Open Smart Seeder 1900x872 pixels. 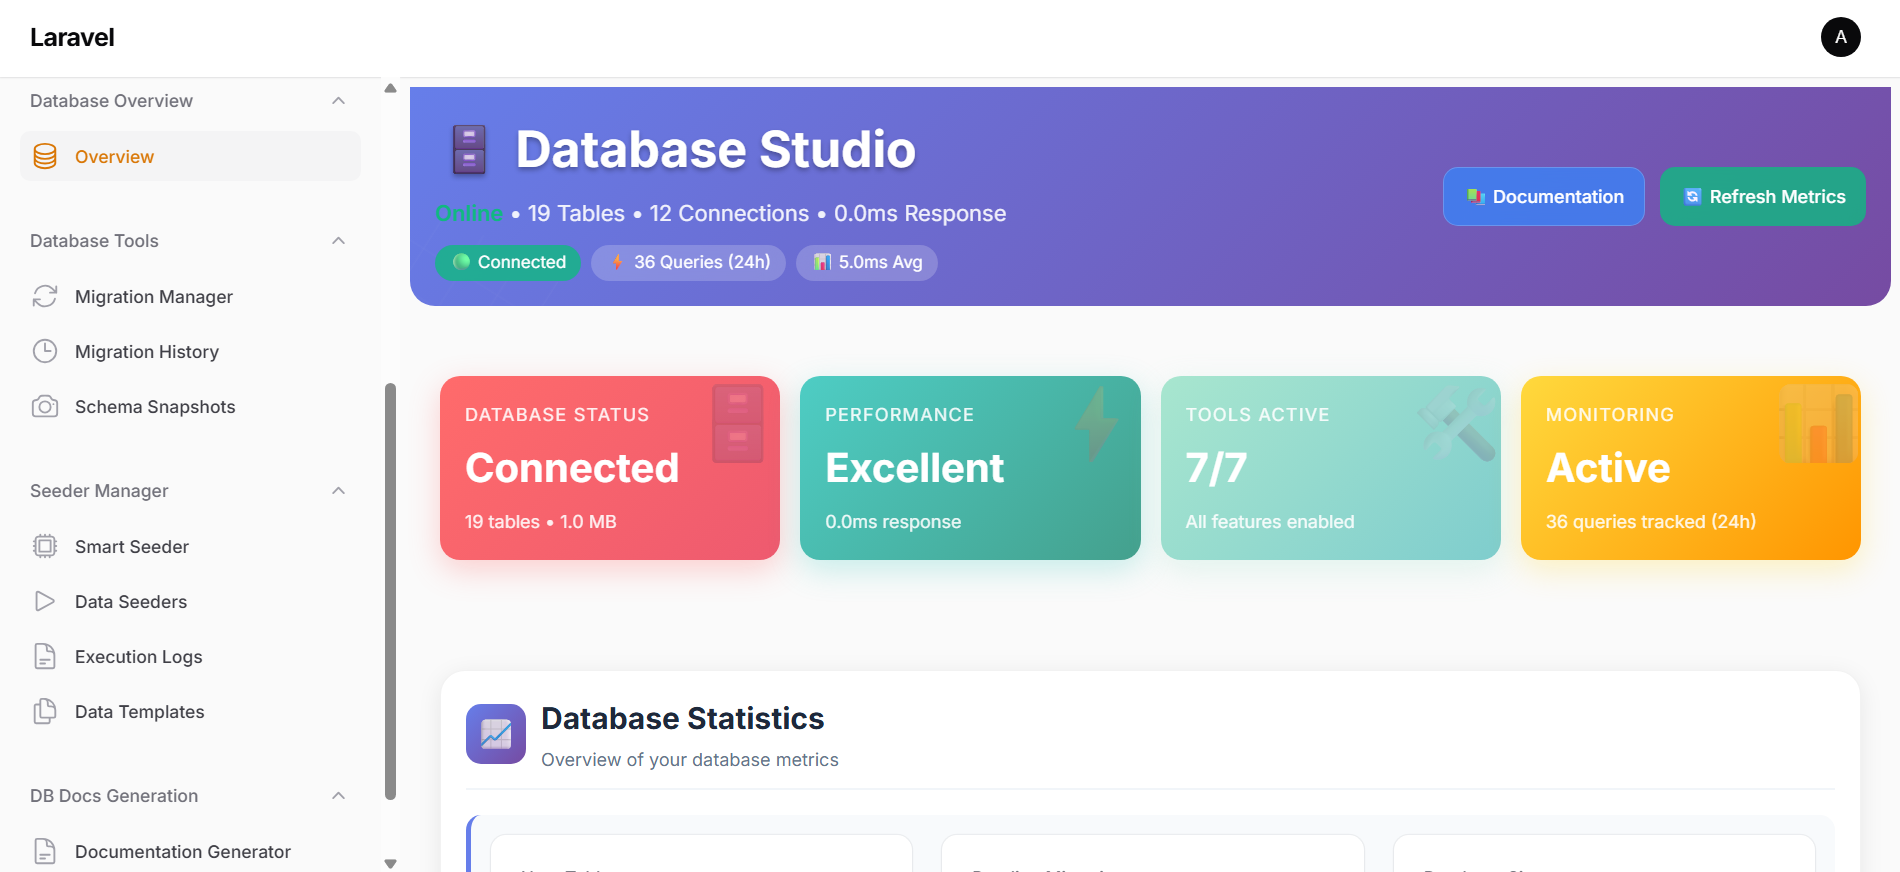(x=190, y=546)
